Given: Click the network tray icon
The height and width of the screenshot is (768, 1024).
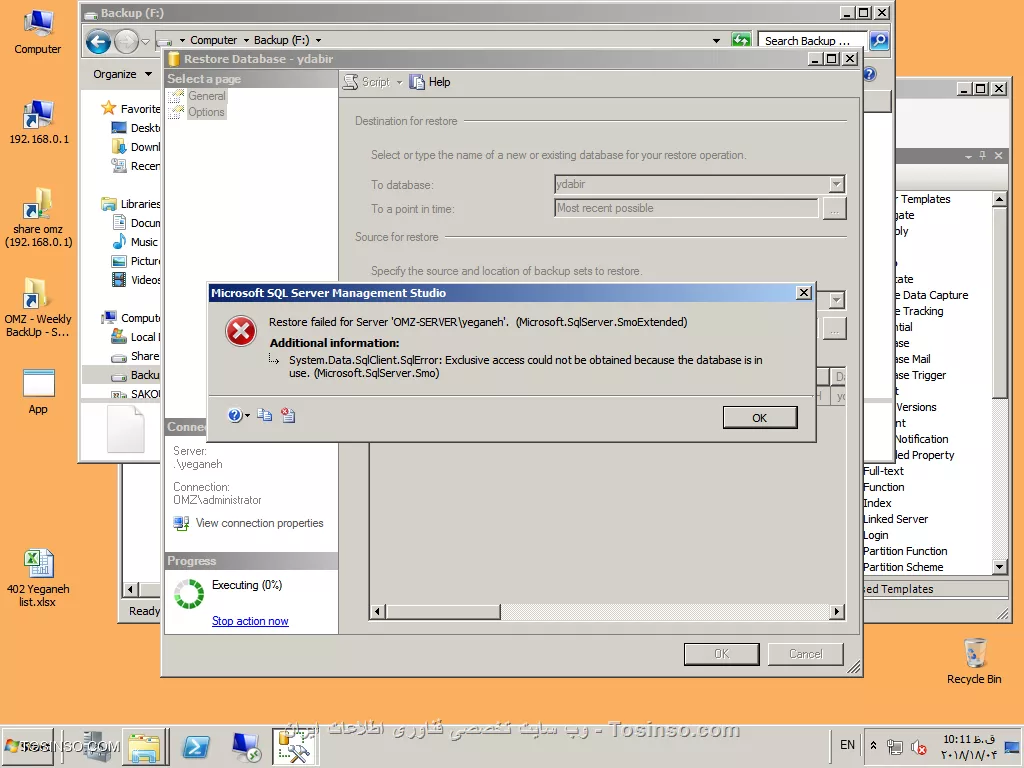Looking at the screenshot, I should pos(895,746).
